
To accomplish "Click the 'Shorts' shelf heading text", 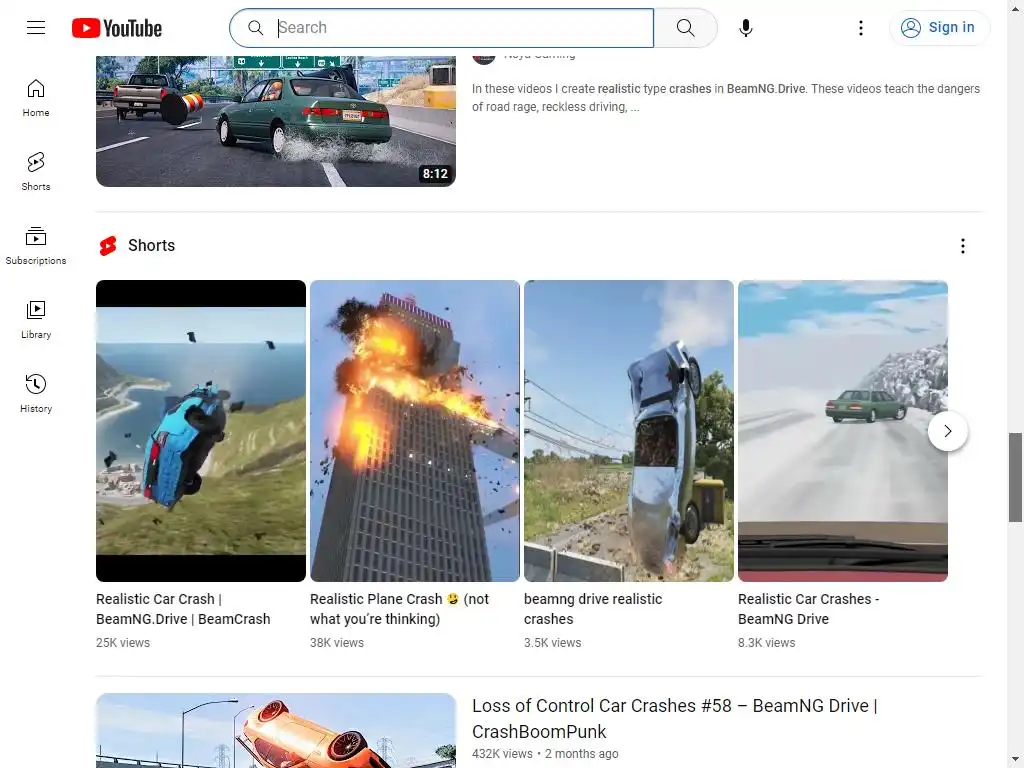I will (152, 246).
